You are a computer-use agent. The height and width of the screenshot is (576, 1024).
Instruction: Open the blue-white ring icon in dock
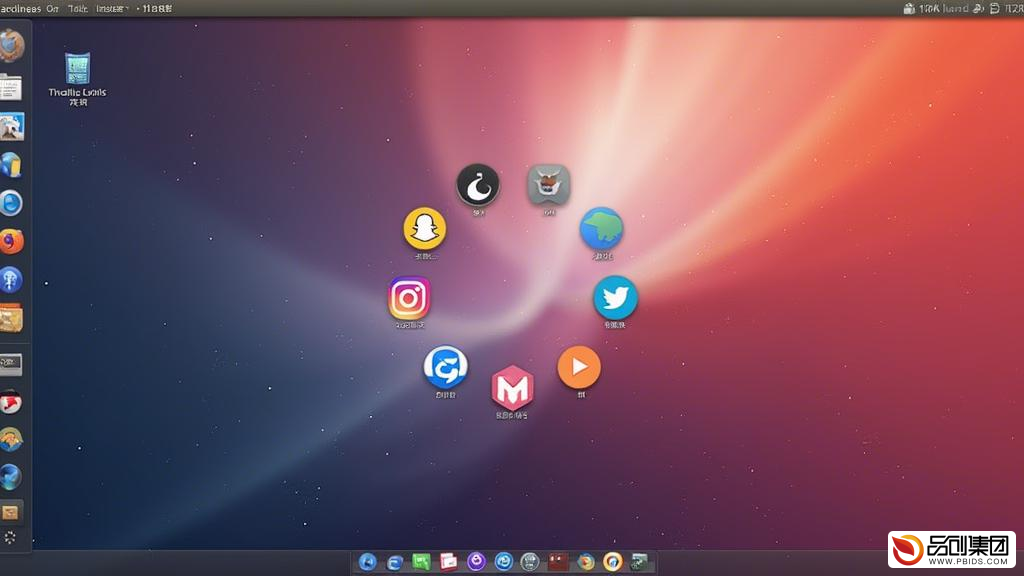click(x=504, y=562)
